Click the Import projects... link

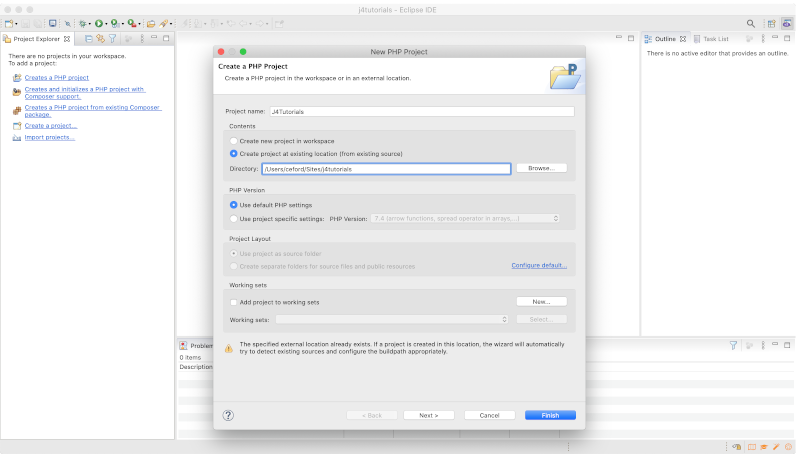[49, 137]
